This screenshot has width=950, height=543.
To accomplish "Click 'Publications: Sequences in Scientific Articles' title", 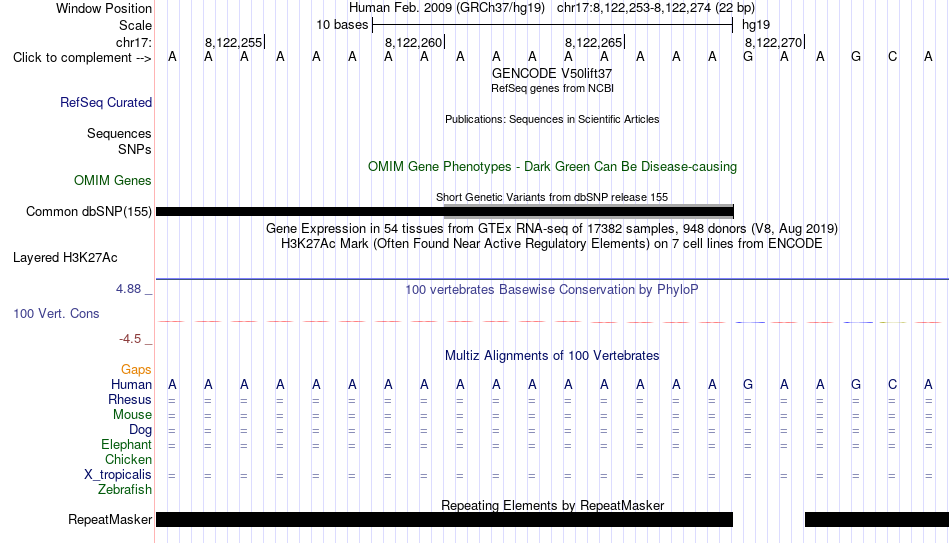I will [x=552, y=119].
